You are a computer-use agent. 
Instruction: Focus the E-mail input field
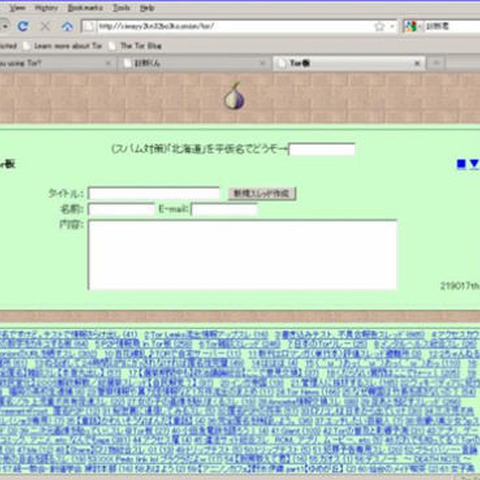coord(224,209)
